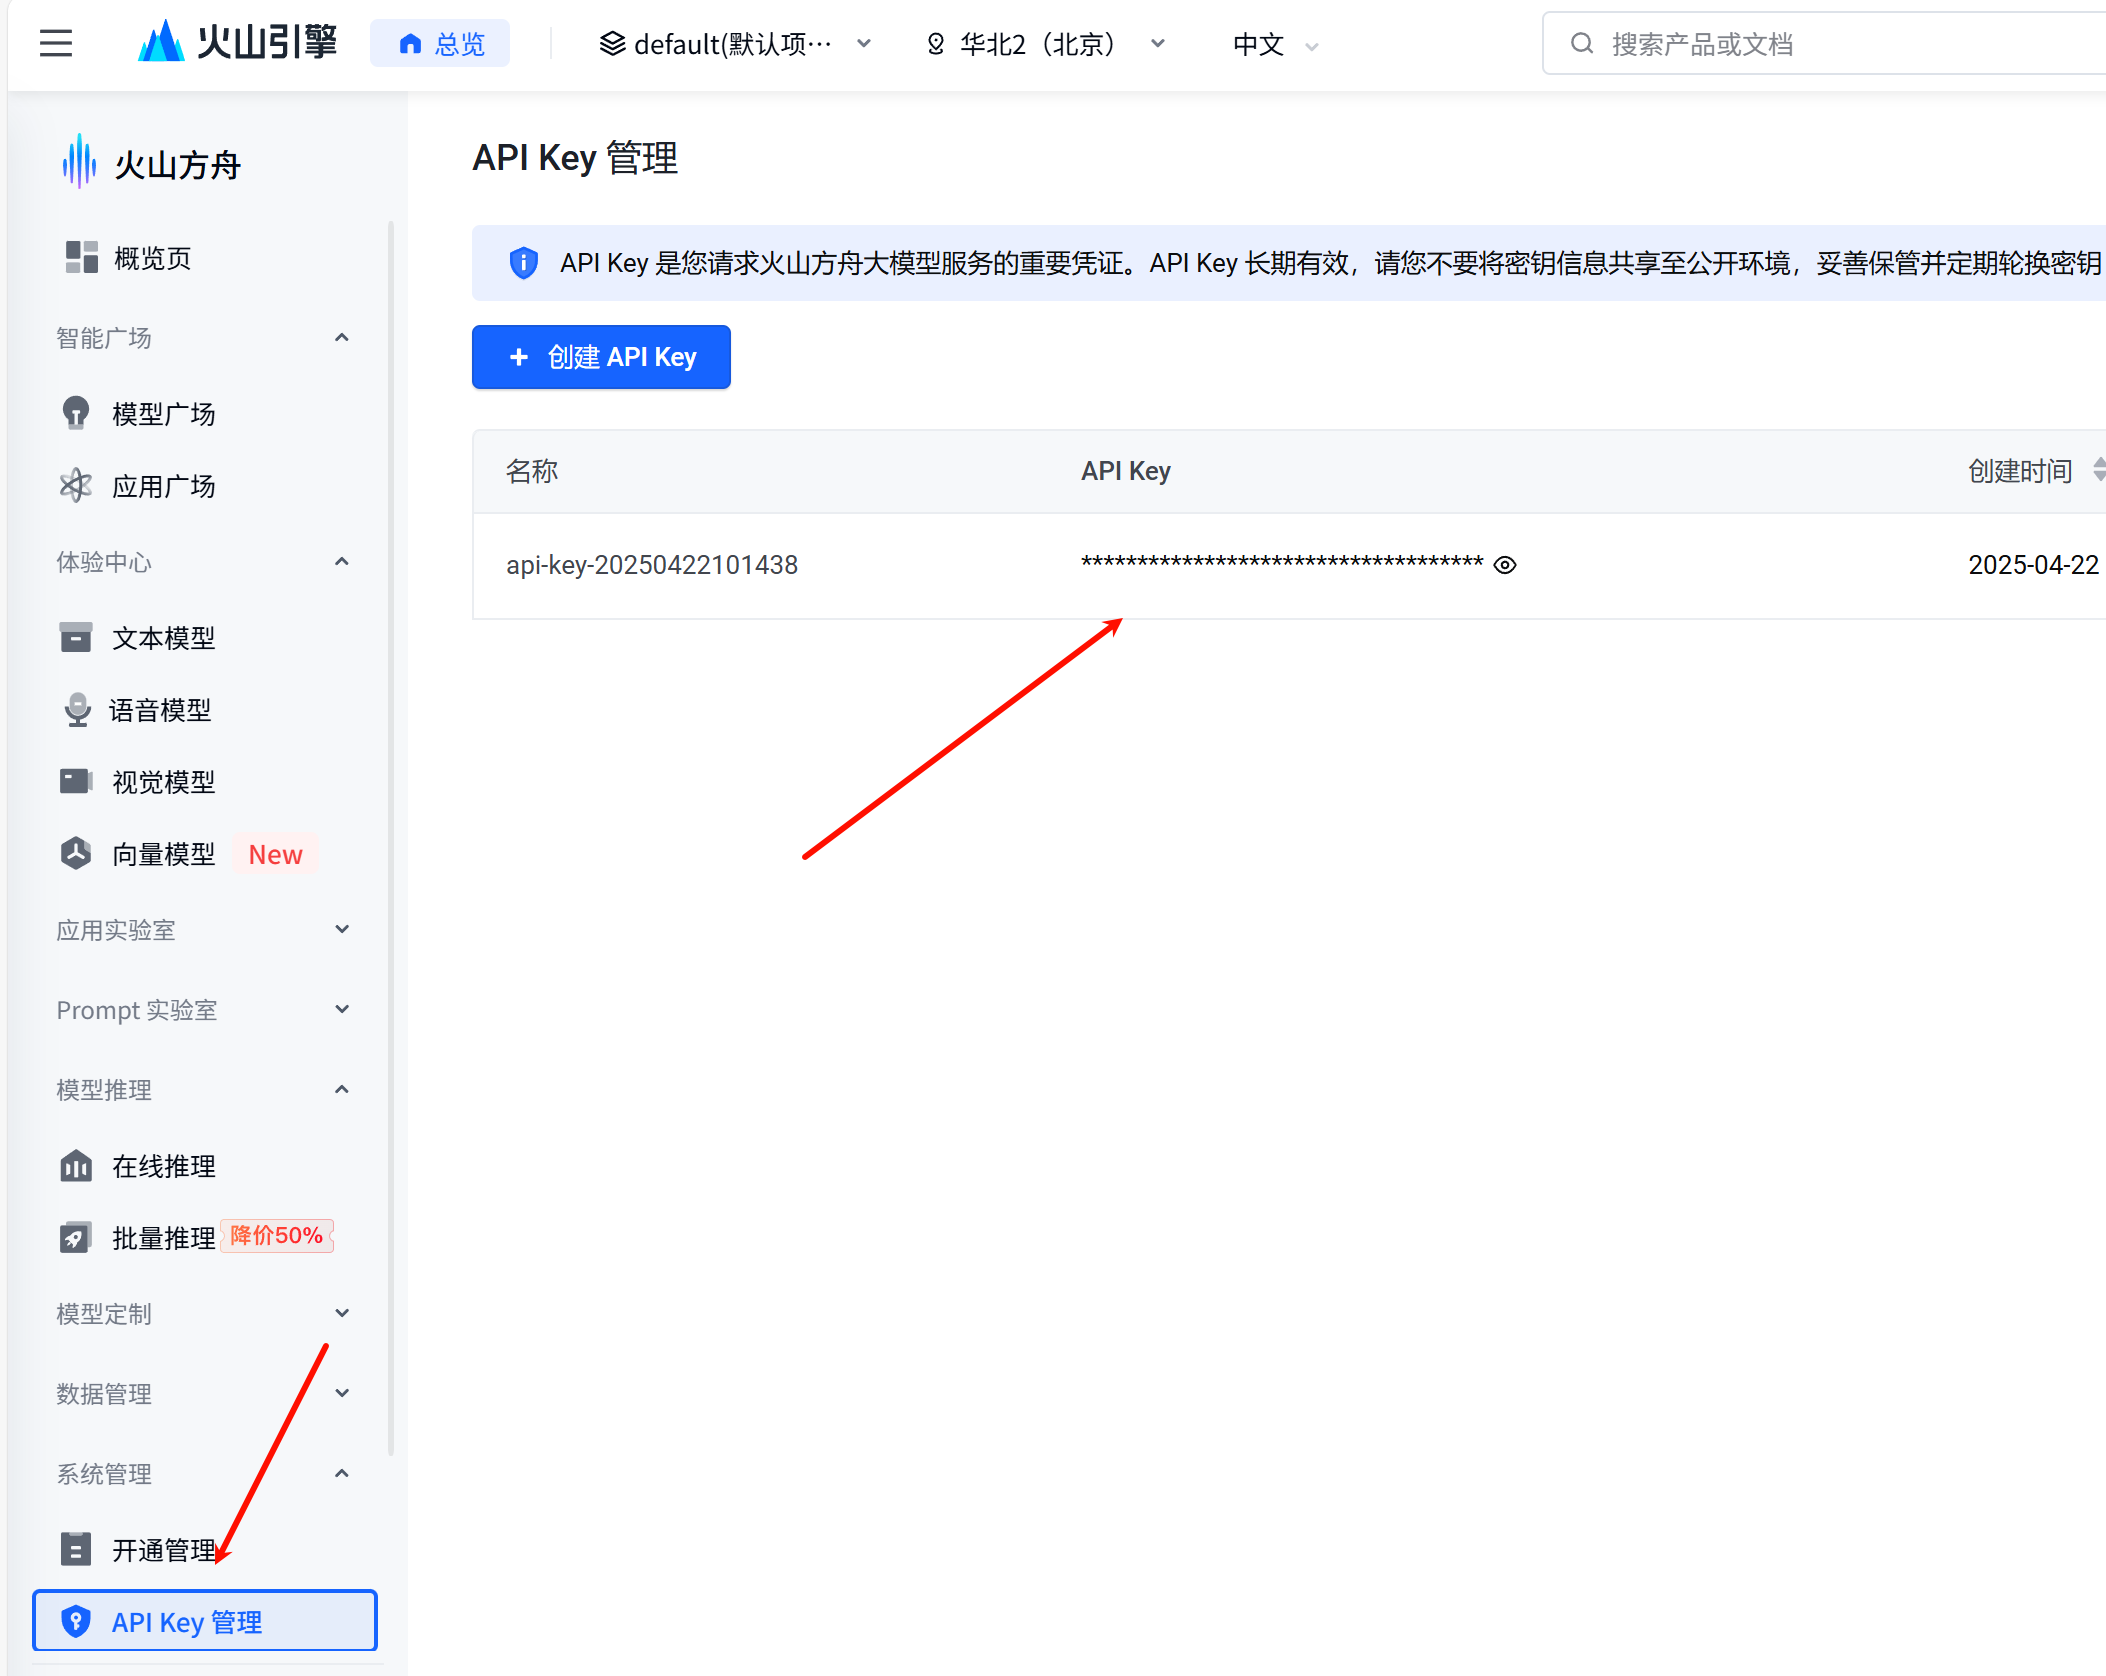
Task: Click the api-key-20250422101438 name cell
Action: point(652,565)
